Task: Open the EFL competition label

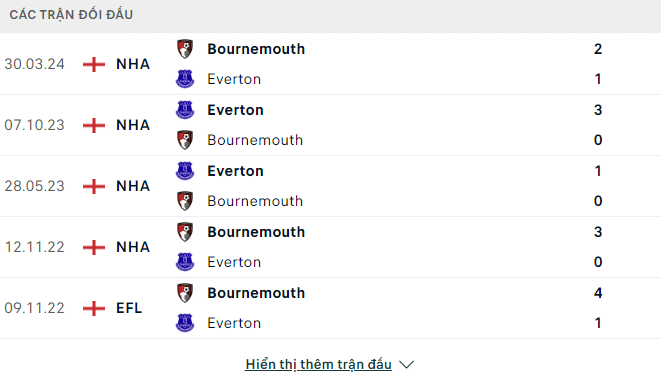Action: 129,308
